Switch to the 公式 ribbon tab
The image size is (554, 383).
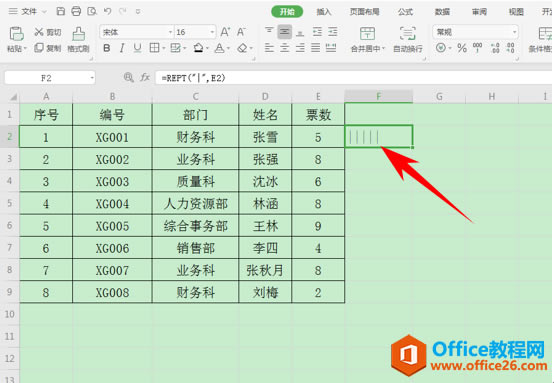click(405, 12)
